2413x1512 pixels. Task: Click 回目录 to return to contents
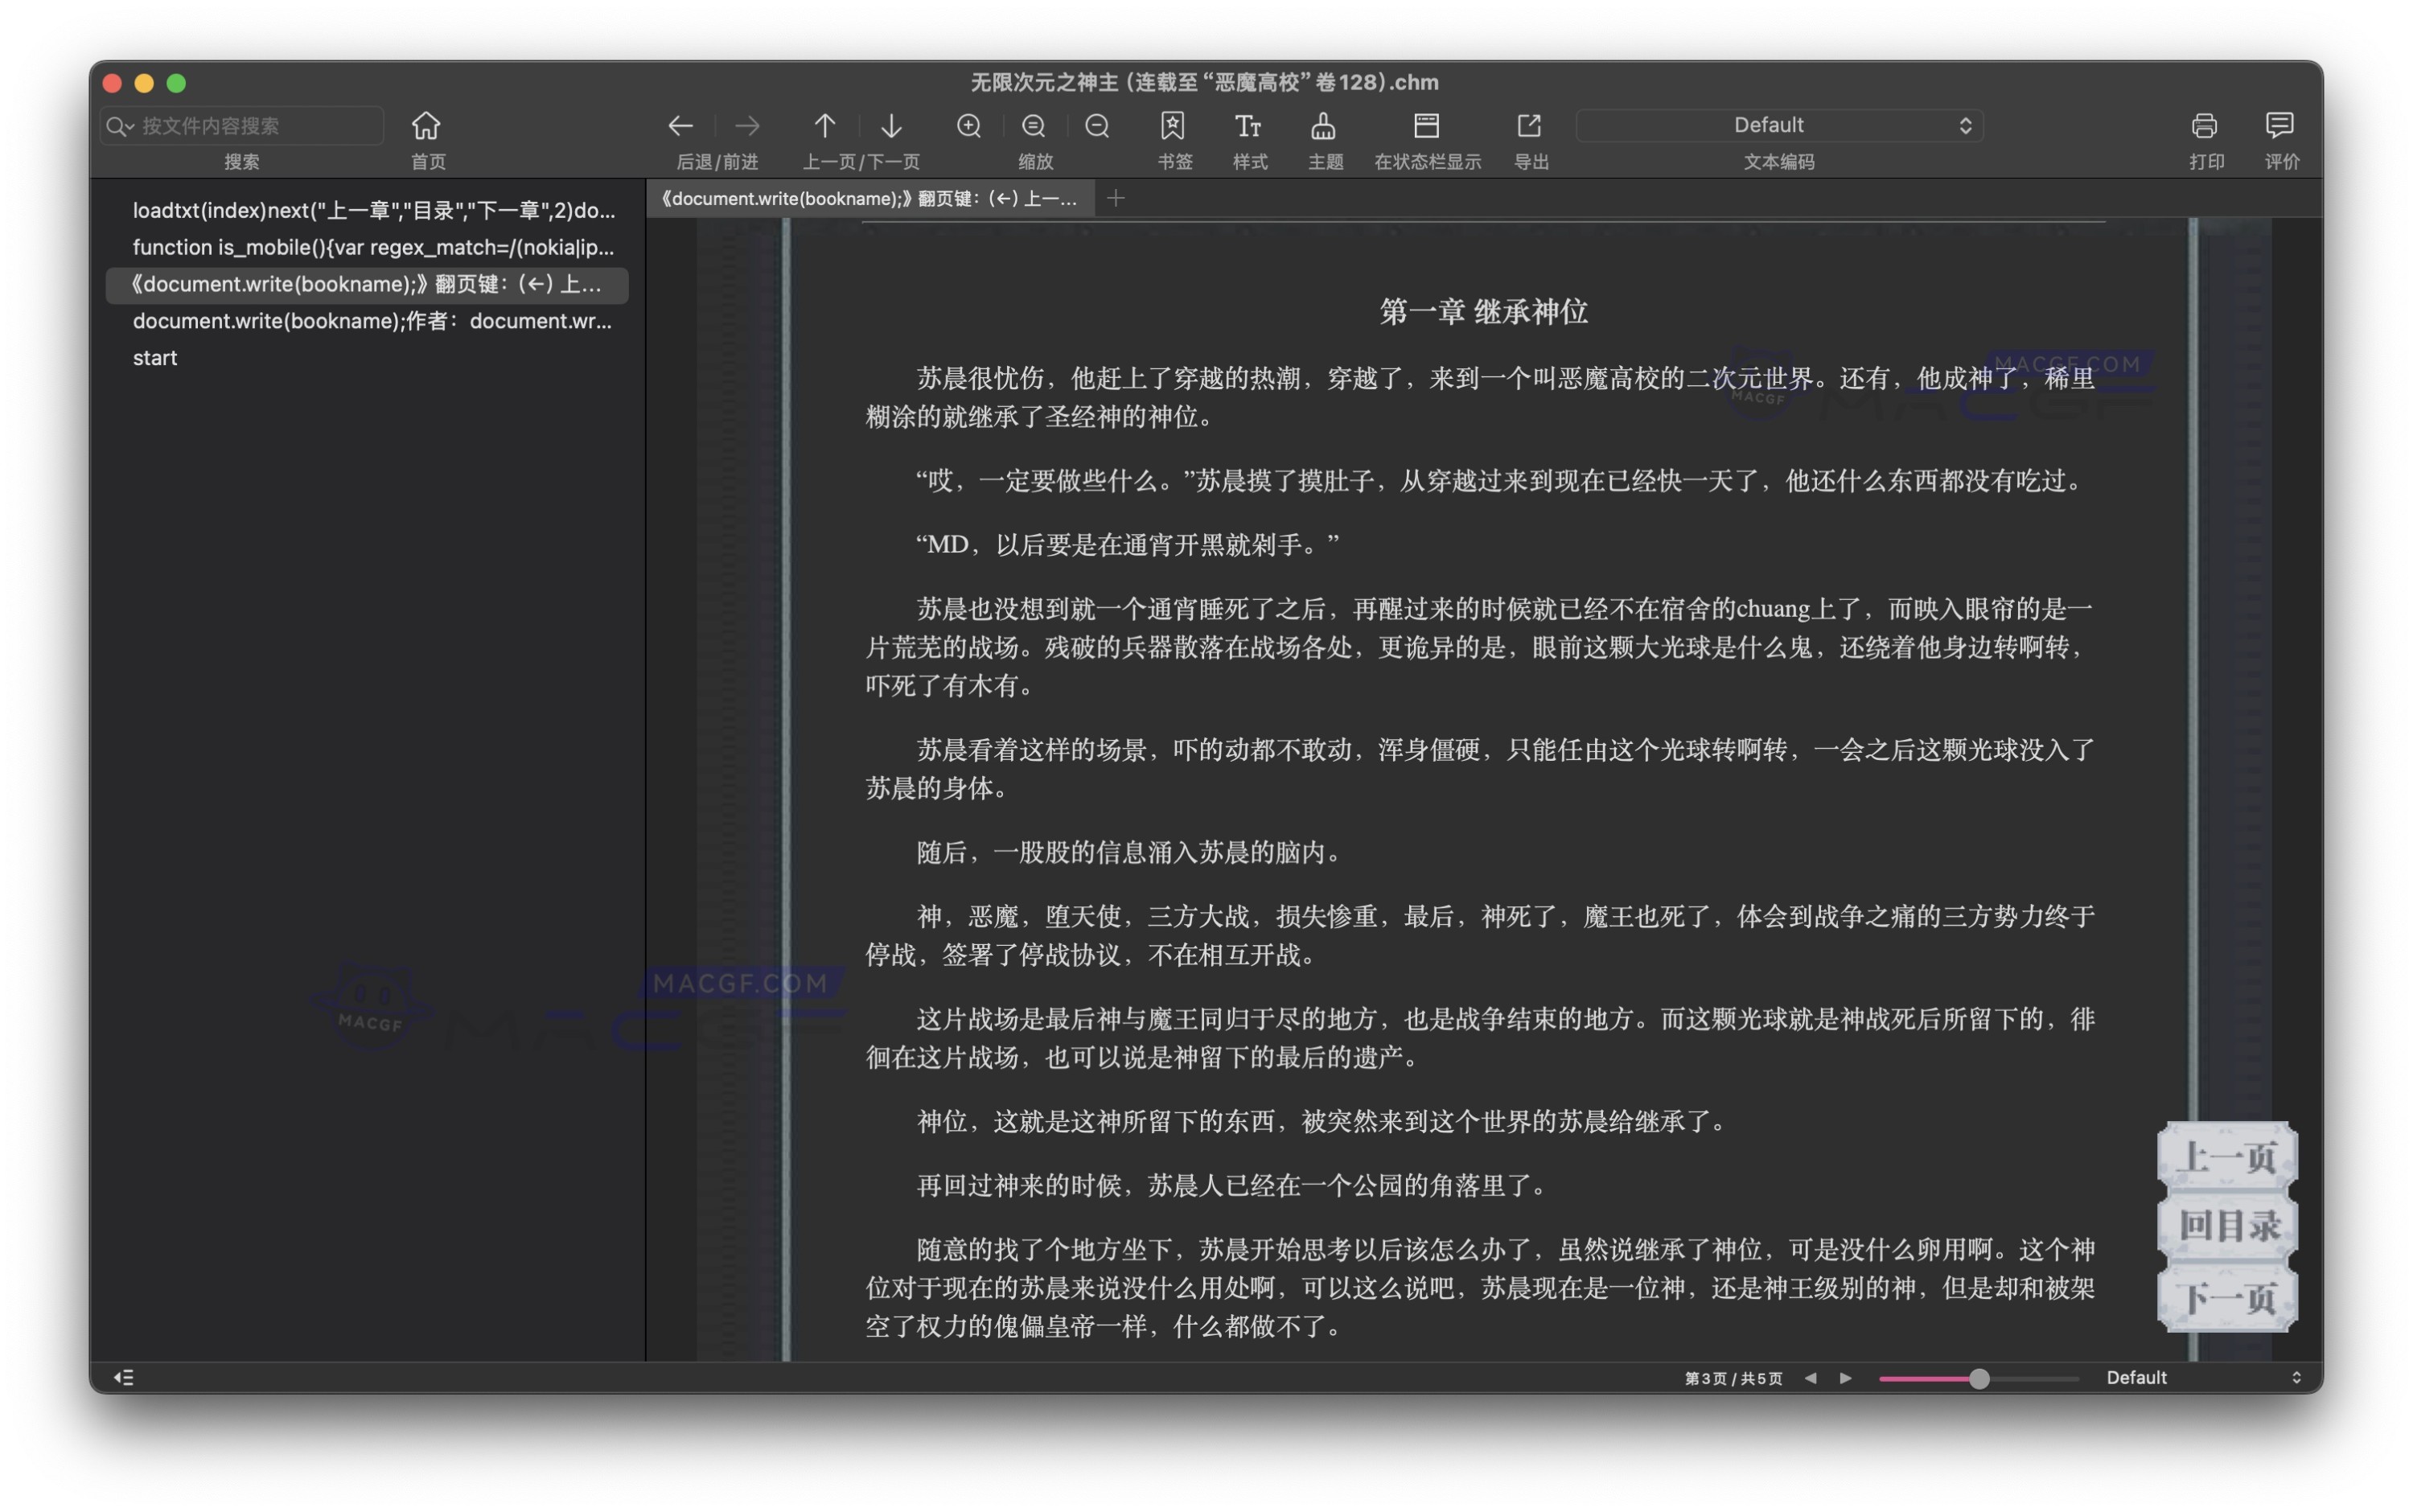(2230, 1225)
